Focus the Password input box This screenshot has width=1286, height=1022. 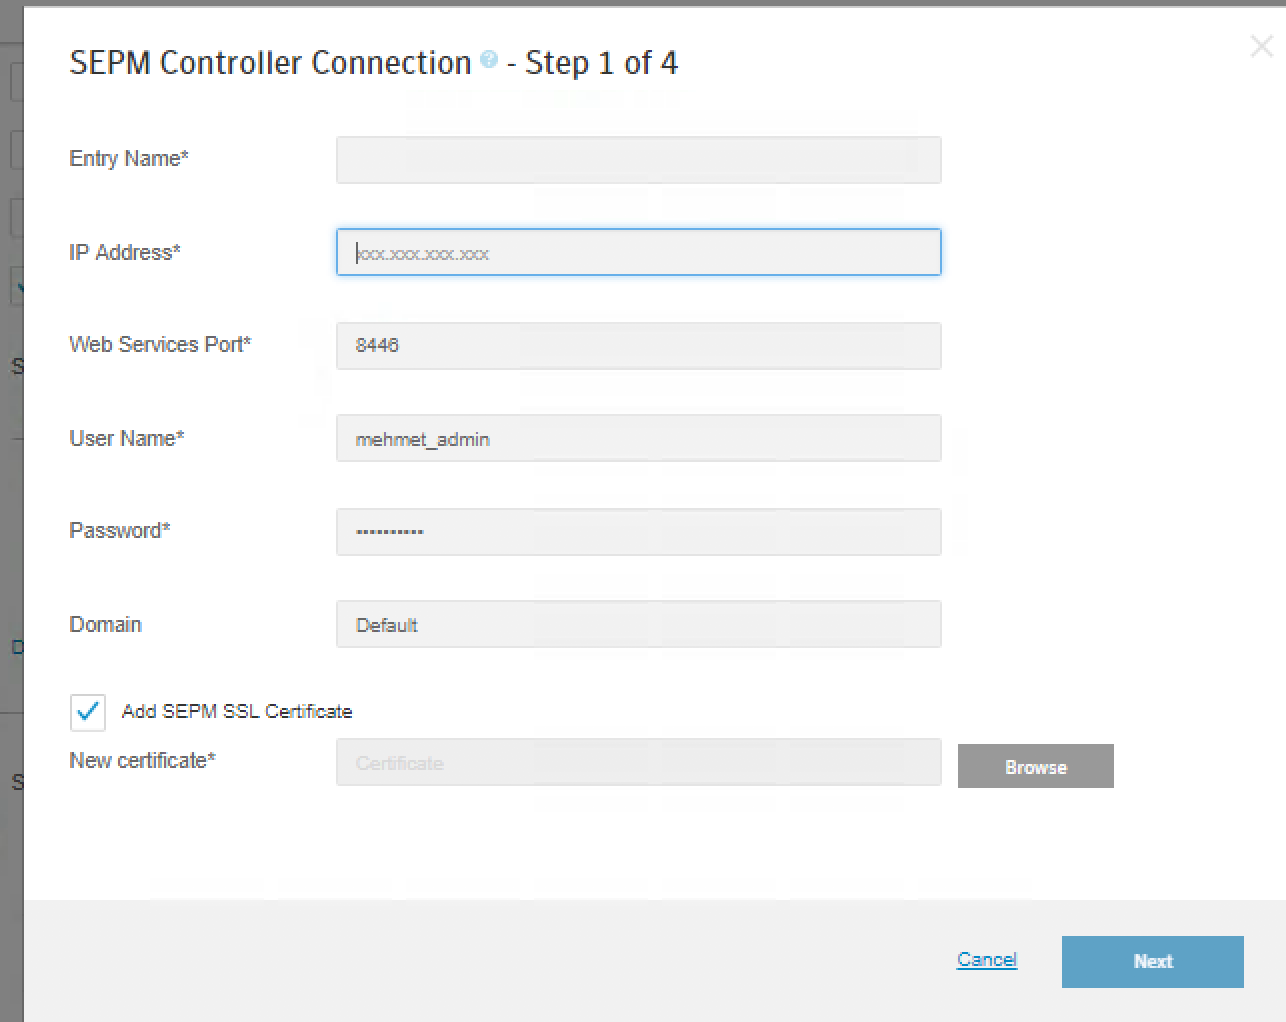click(x=638, y=531)
